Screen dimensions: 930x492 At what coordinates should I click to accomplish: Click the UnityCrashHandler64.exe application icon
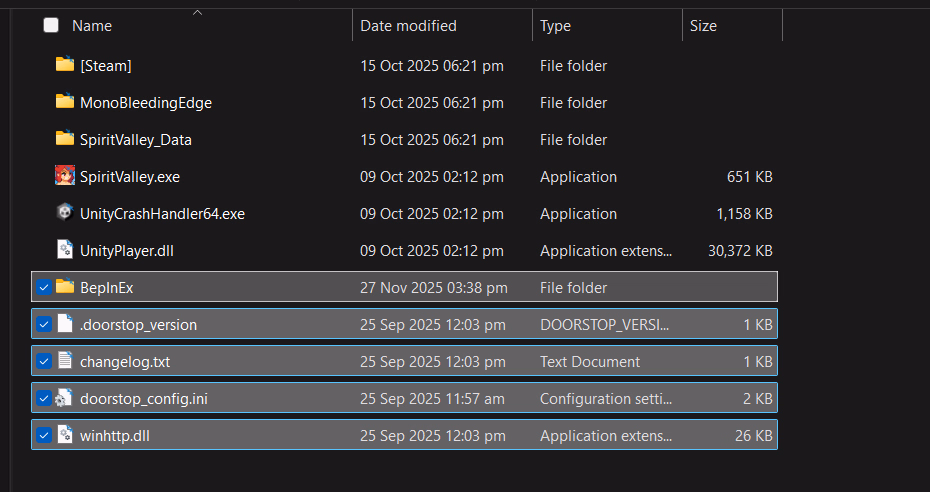pos(65,213)
